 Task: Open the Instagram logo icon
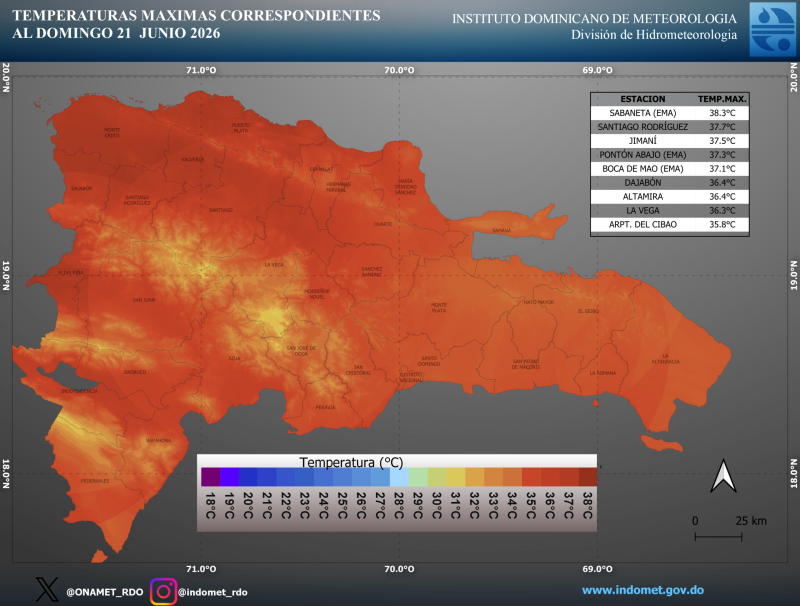163,592
